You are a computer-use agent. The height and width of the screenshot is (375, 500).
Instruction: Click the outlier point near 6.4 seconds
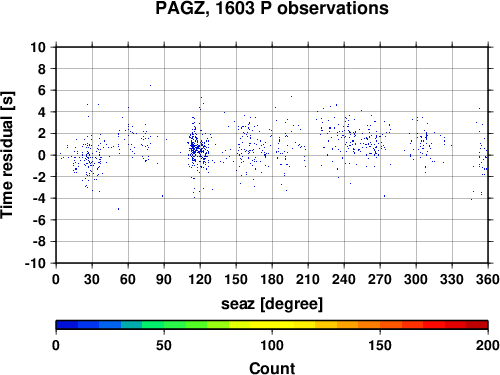point(150,85)
